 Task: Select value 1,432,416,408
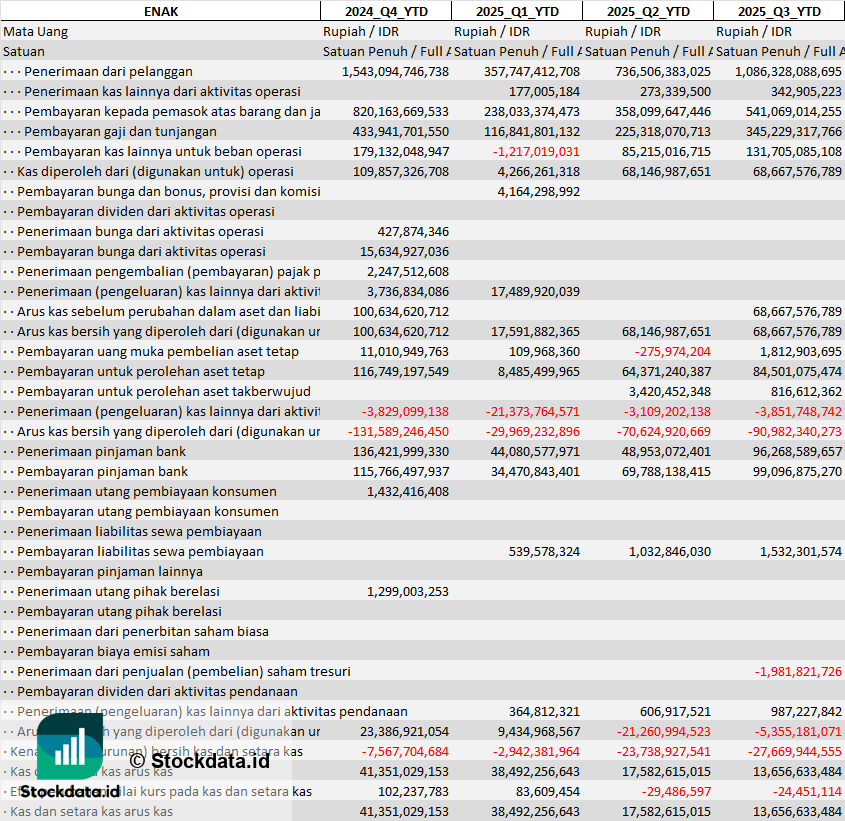(408, 491)
